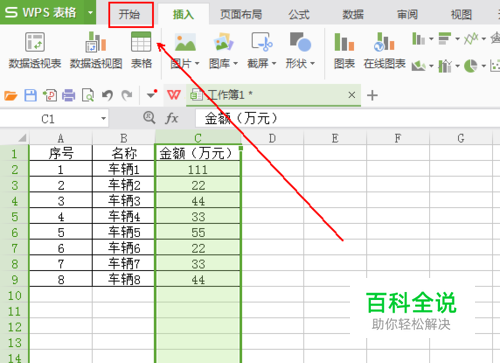Open online charts (在线图表)
The width and height of the screenshot is (500, 363).
pyautogui.click(x=384, y=51)
